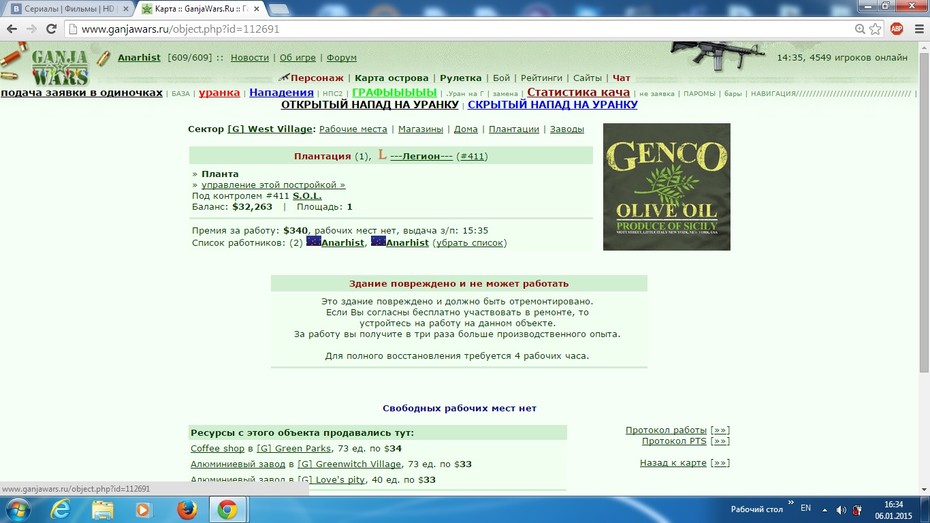This screenshot has height=523, width=930.
Task: Click убрать список link
Action: click(x=470, y=243)
